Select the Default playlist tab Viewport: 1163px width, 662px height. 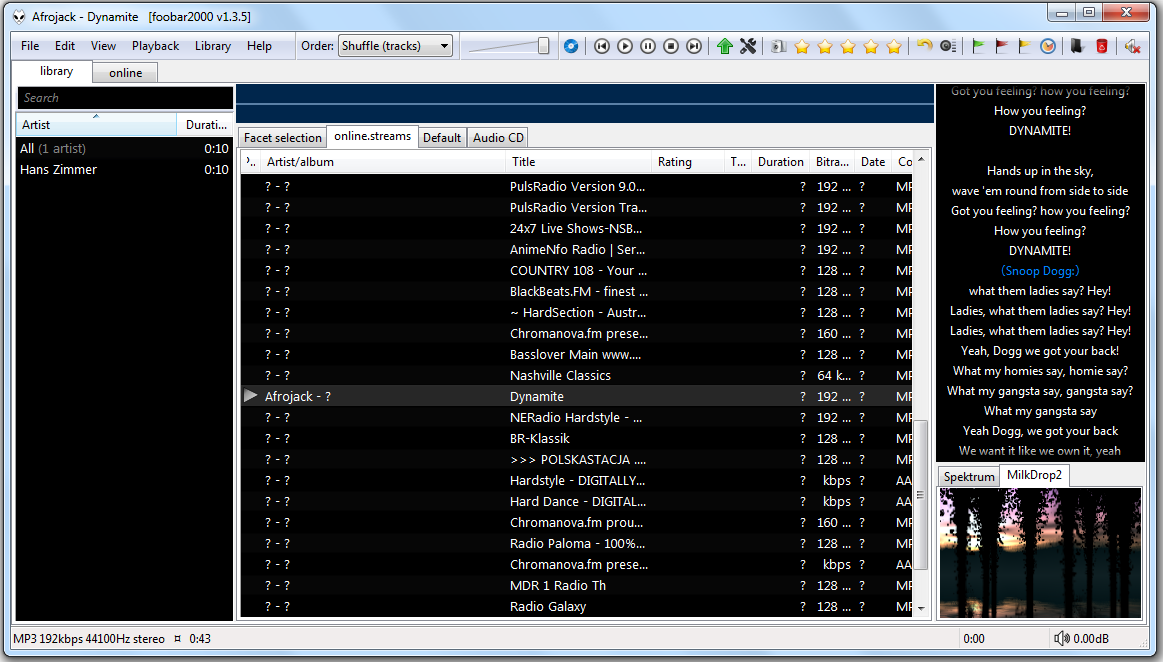[442, 138]
